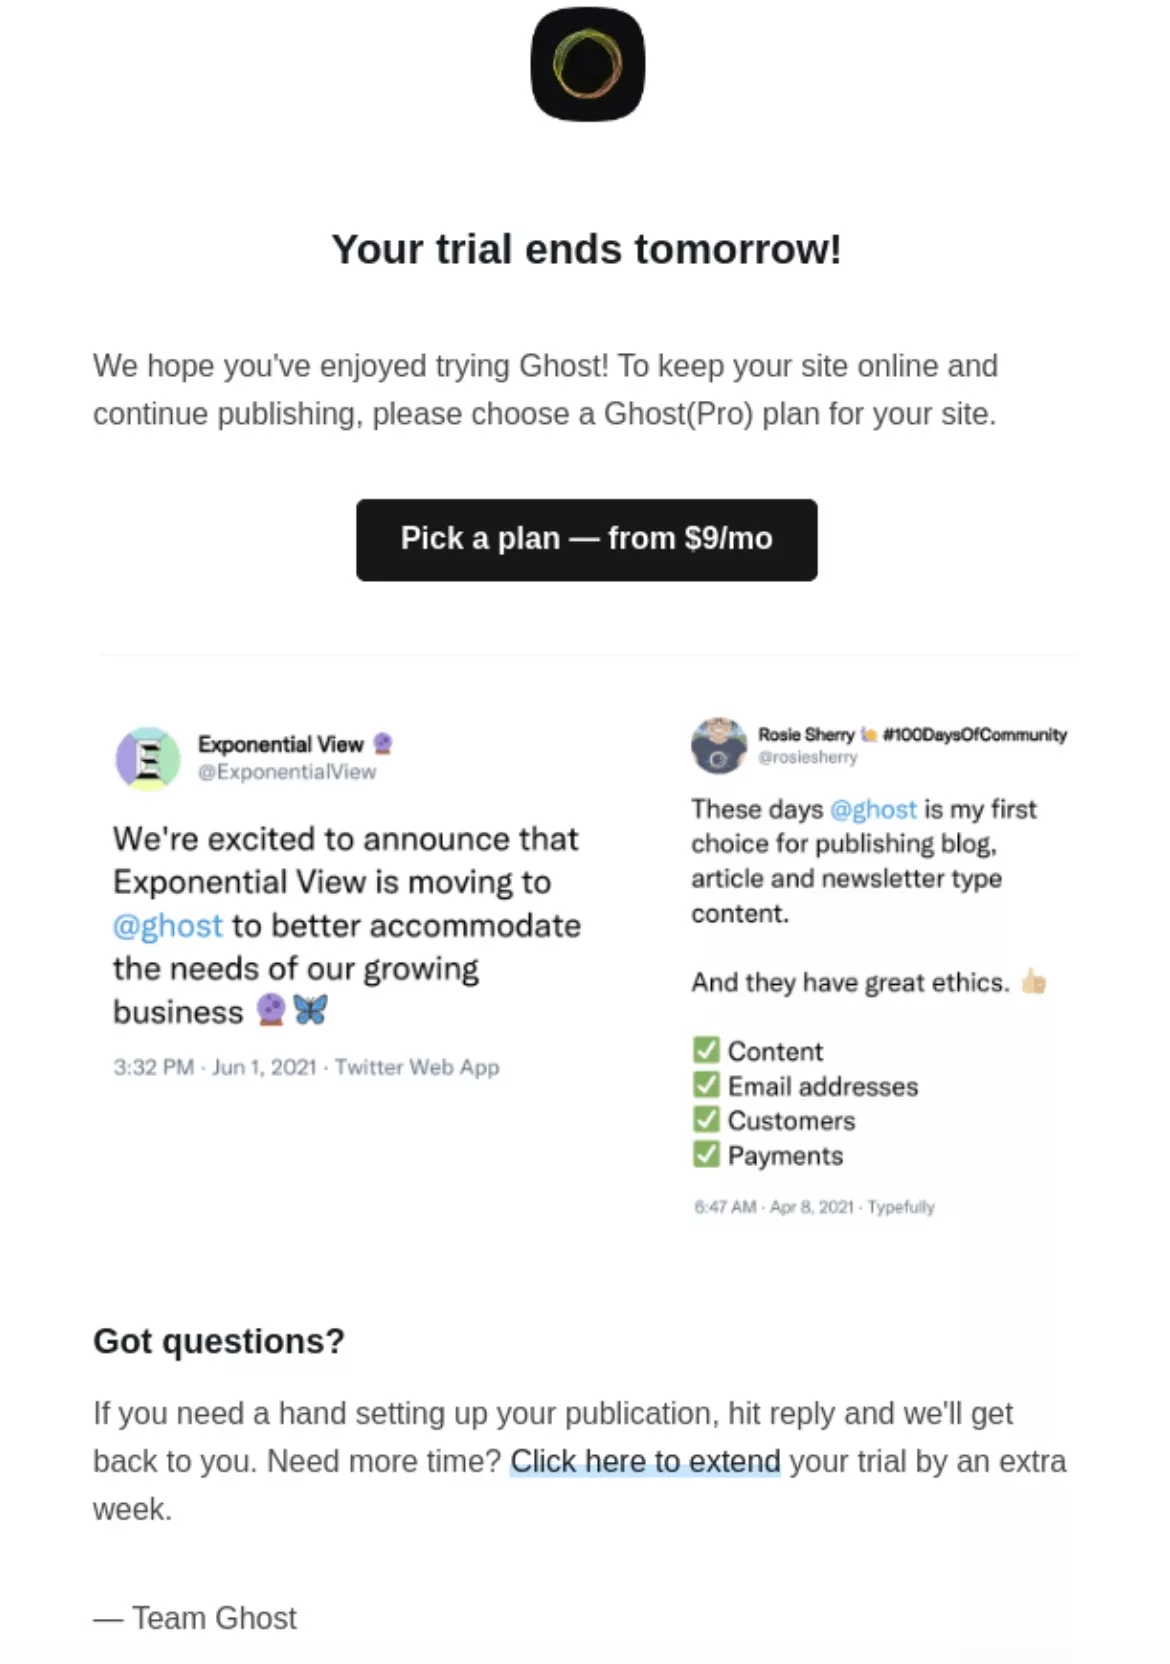The height and width of the screenshot is (1664, 1170).
Task: Open Exponential View's profile avatar
Action: point(148,758)
